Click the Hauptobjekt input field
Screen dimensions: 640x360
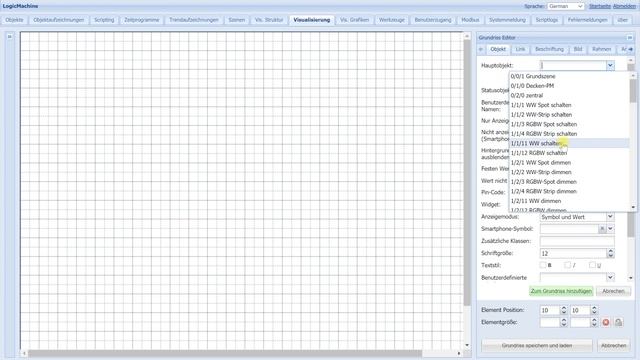click(x=573, y=65)
